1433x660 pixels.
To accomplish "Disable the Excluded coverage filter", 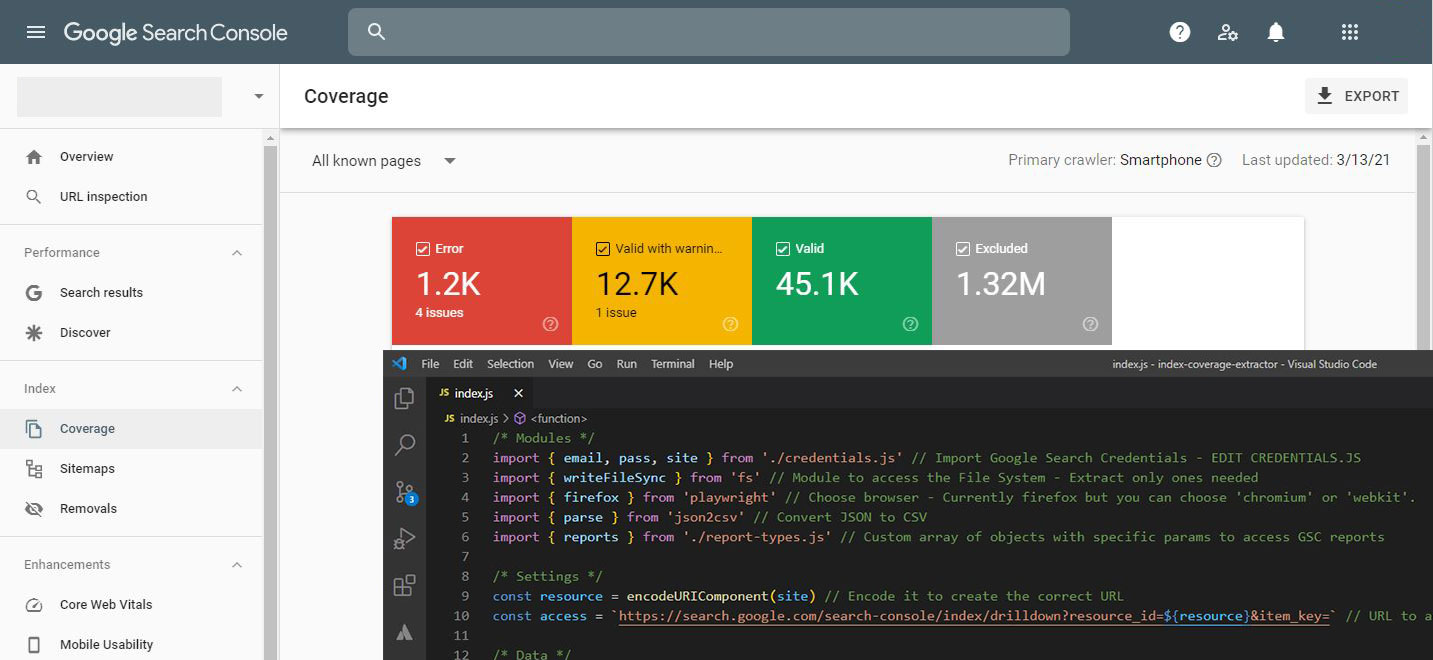I will 963,248.
